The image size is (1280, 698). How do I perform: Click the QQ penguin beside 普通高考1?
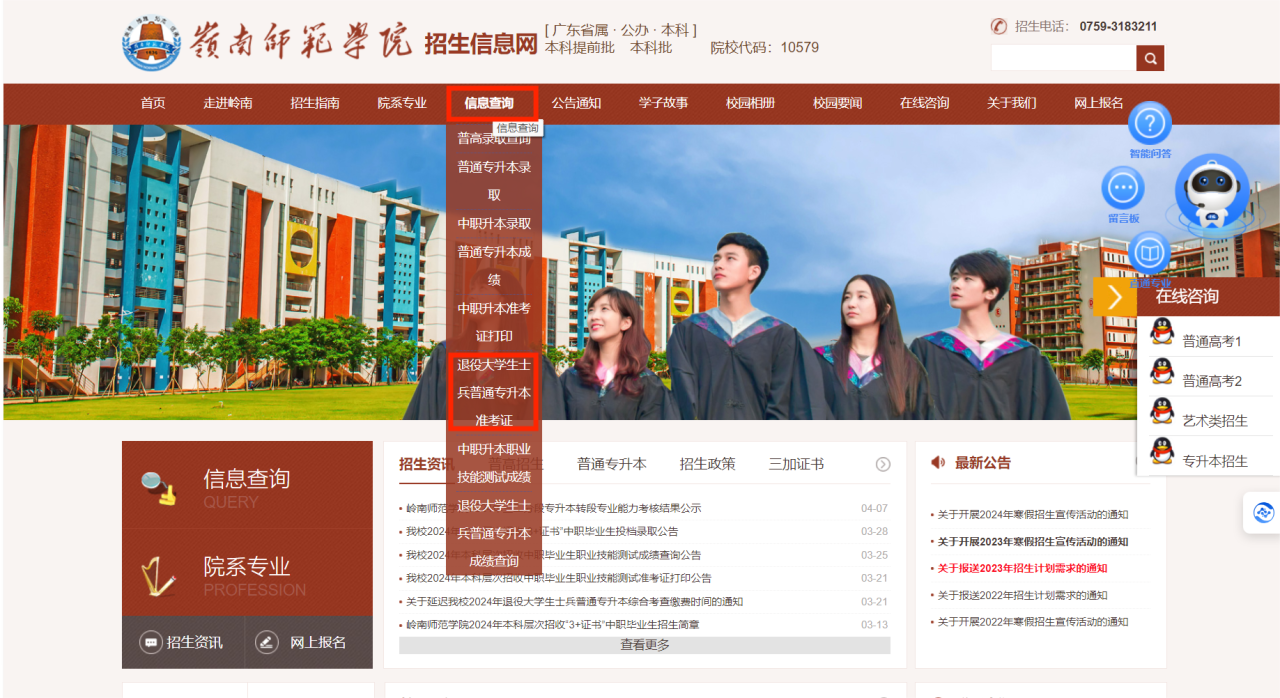coord(1161,331)
